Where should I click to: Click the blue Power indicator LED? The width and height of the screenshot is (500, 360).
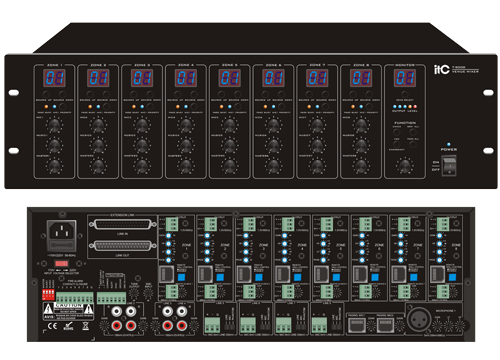click(x=449, y=144)
